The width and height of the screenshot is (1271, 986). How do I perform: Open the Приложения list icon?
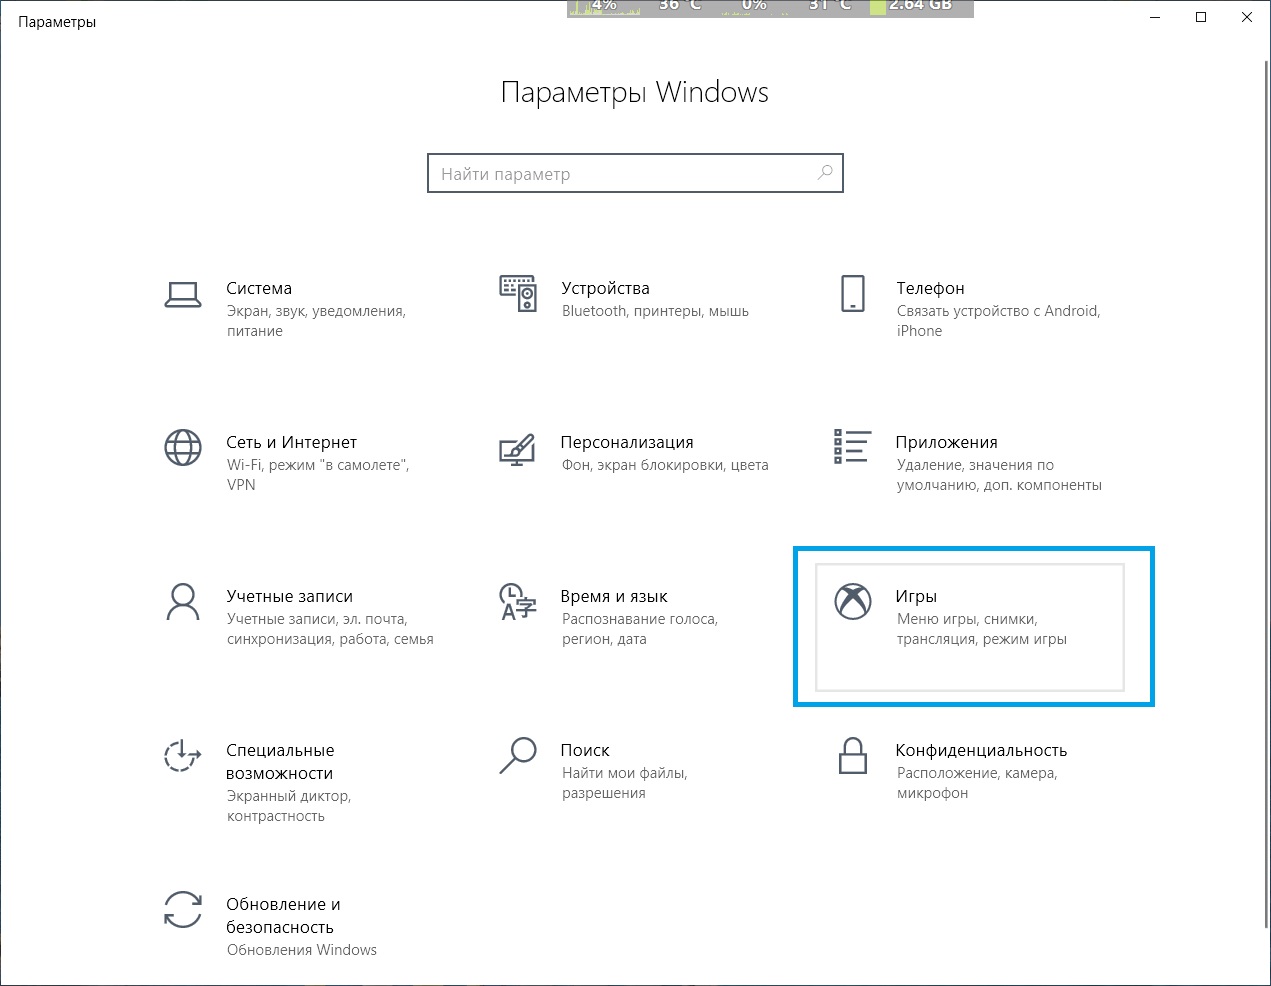[852, 447]
